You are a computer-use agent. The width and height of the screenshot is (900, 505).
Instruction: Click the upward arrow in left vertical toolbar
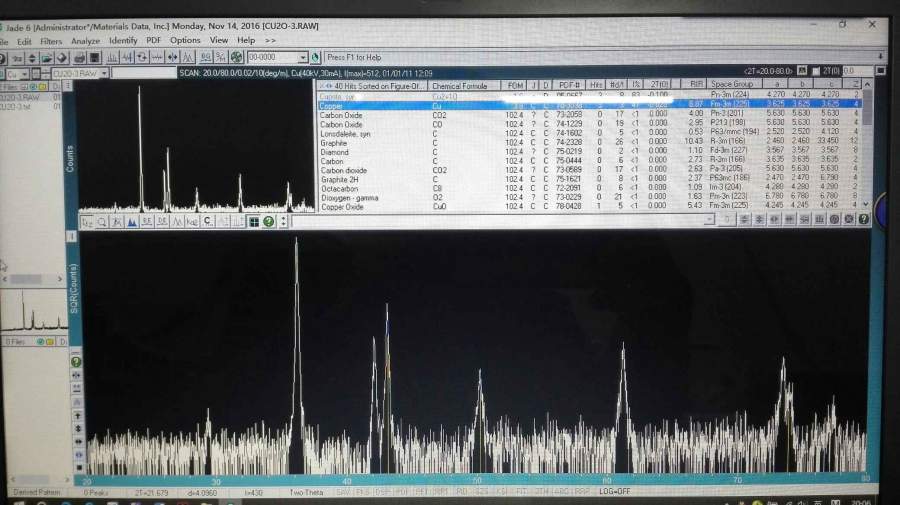(77, 415)
